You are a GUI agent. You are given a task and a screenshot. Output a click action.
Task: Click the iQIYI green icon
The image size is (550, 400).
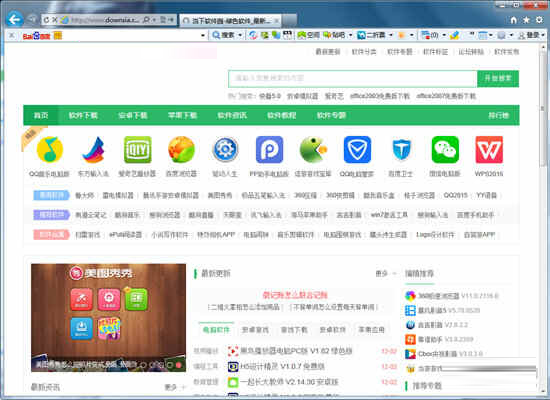coord(138,150)
